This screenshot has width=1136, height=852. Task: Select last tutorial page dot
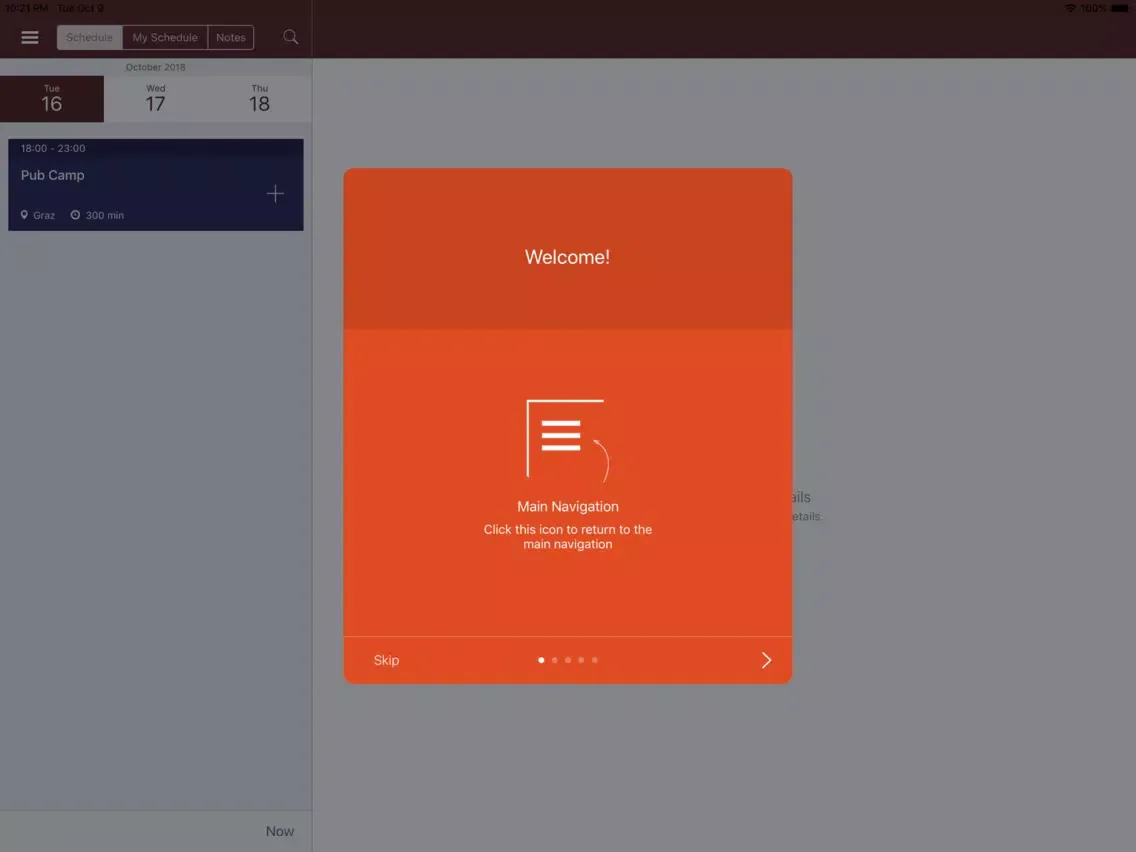click(x=595, y=660)
